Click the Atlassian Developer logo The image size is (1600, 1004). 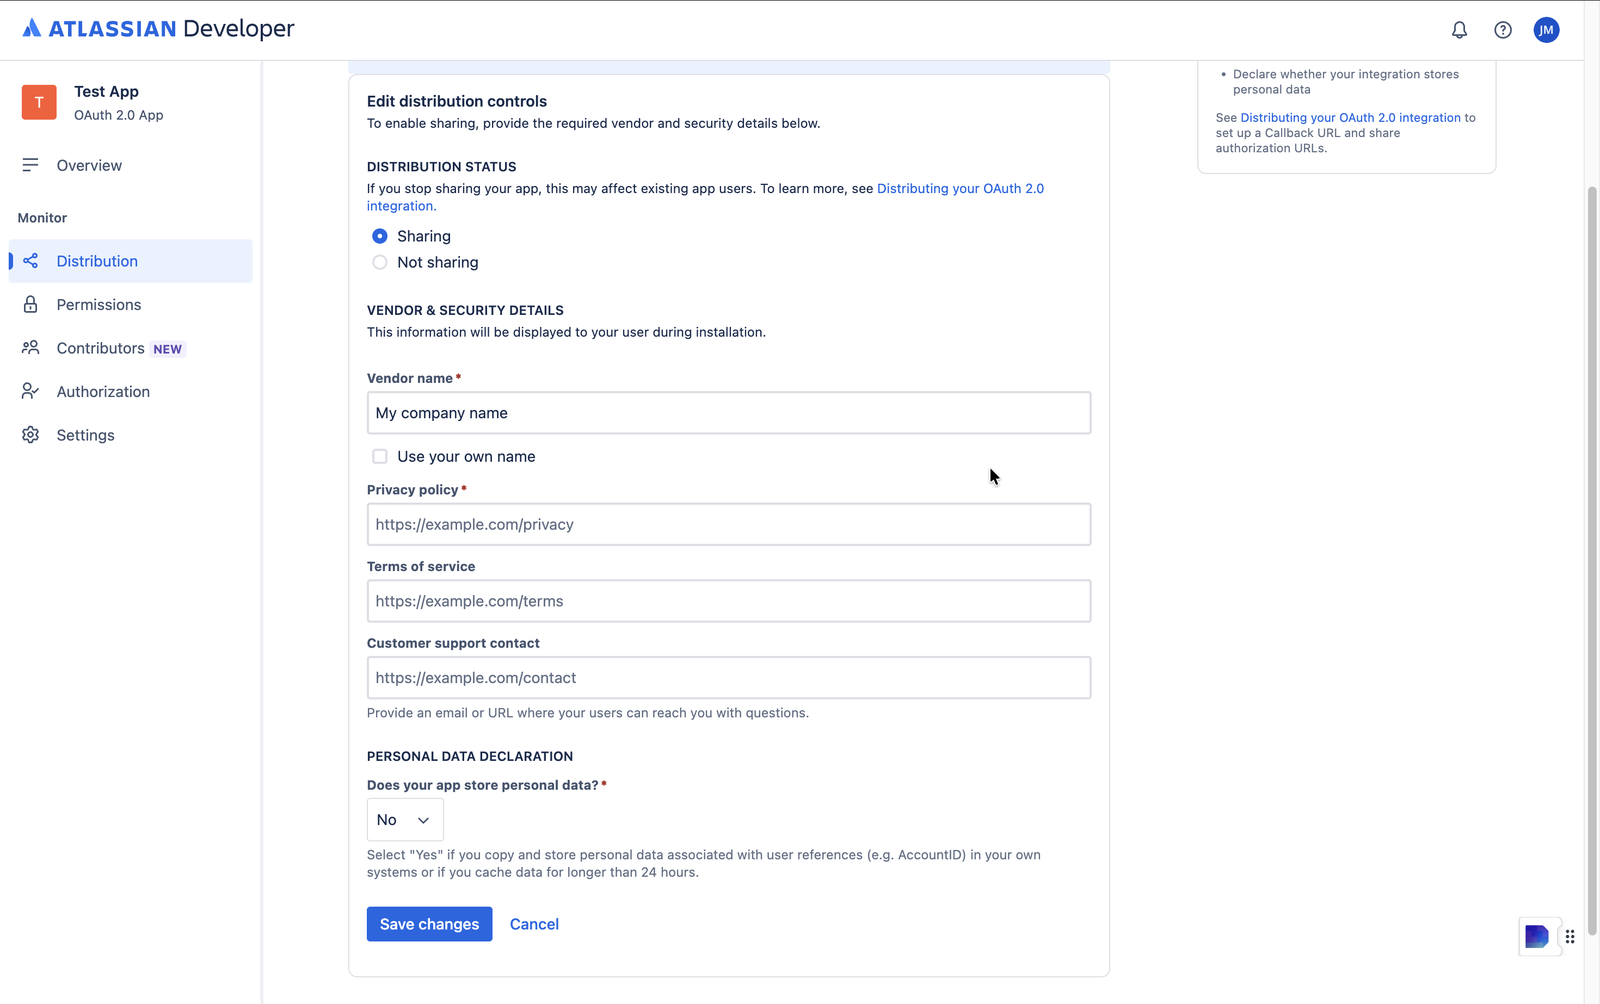(158, 29)
